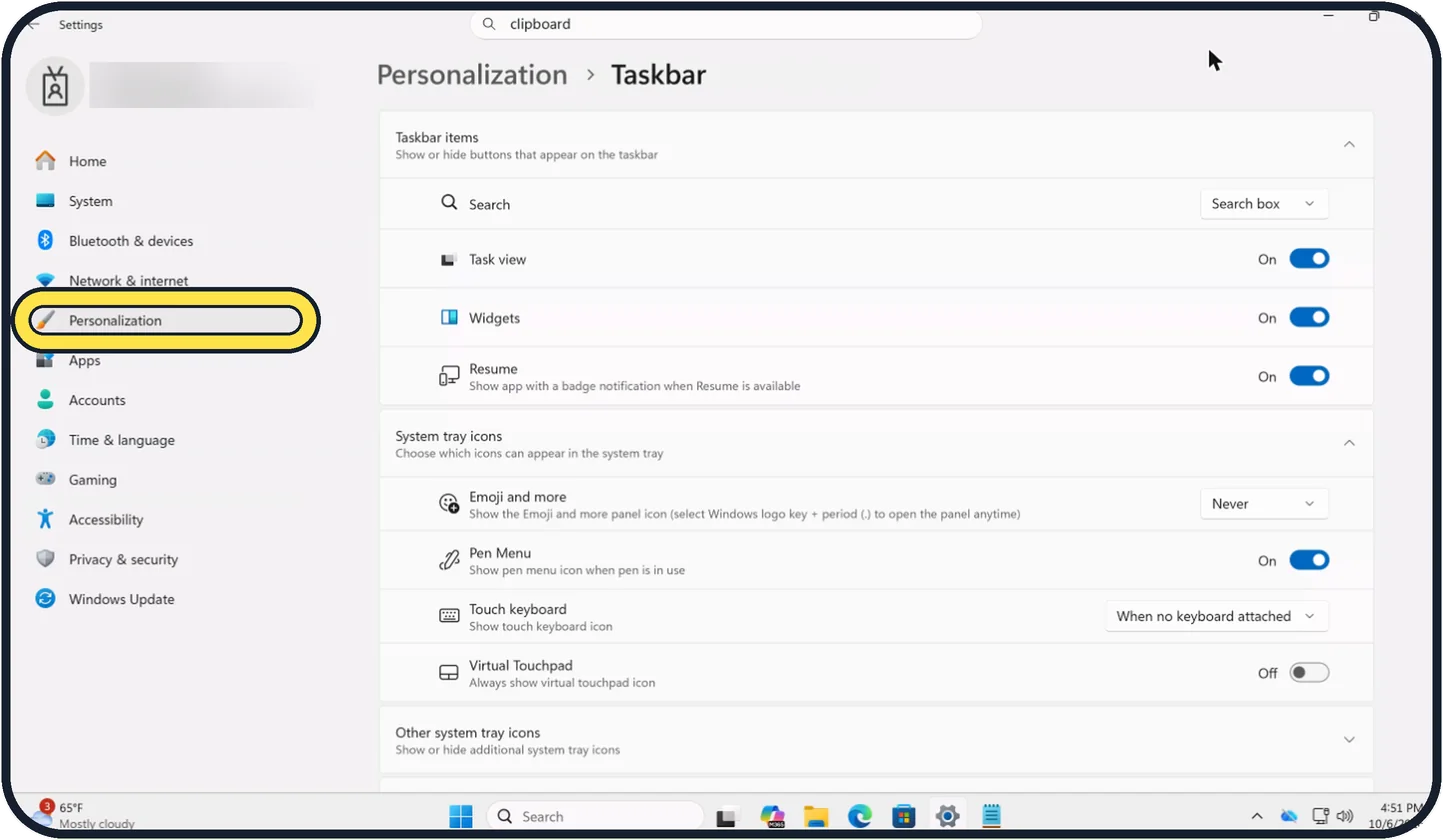Open the Touch keyboard dropdown
Image resolution: width=1443 pixels, height=840 pixels.
pos(1216,616)
